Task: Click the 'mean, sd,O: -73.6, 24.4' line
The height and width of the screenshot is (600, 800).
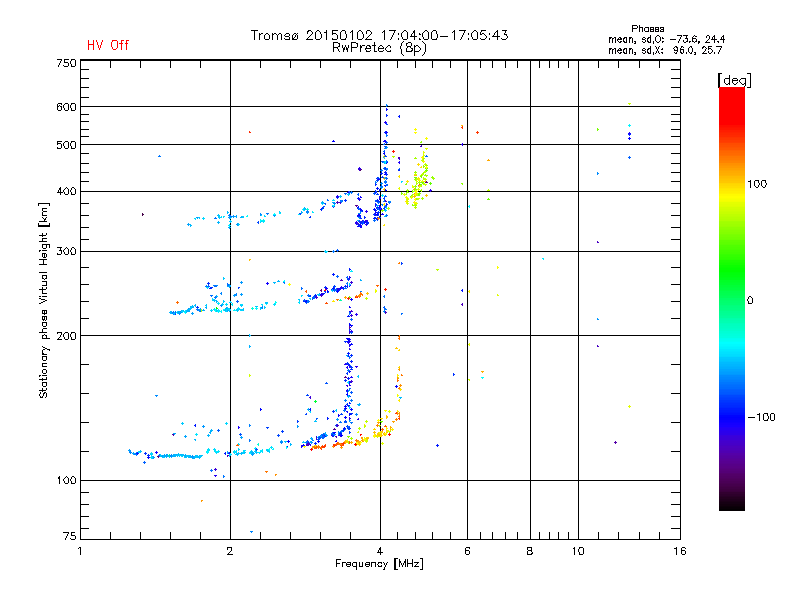Action: (x=666, y=39)
